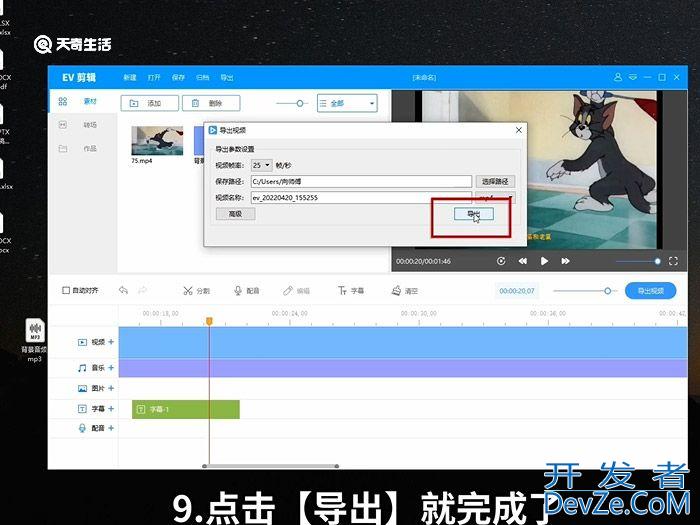
Task: Open the 转场 transitions panel icon
Action: click(x=63, y=125)
